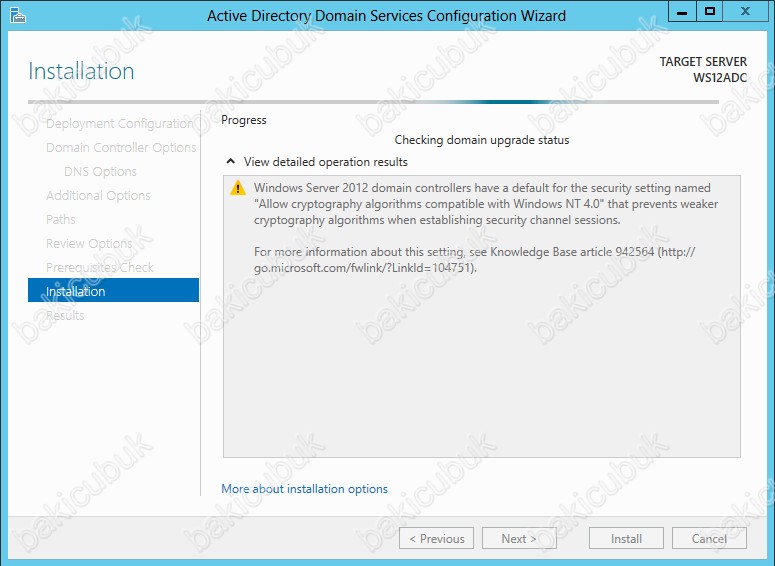The height and width of the screenshot is (566, 775).
Task: Maximize the wizard window
Action: pos(710,11)
